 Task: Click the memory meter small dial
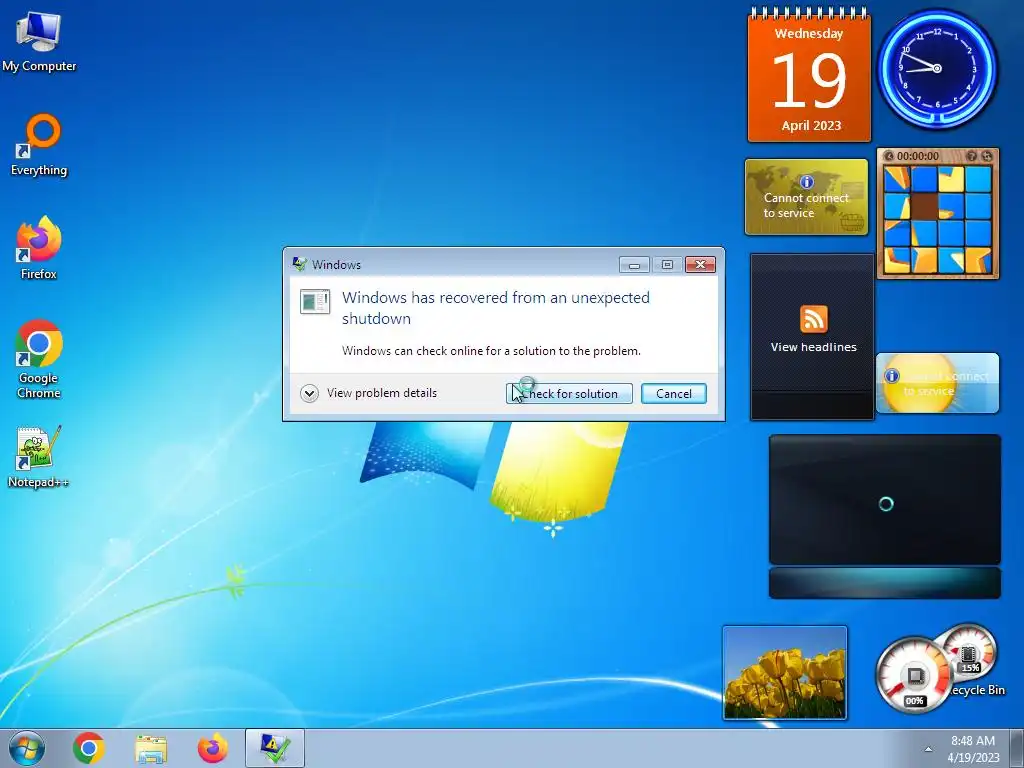pyautogui.click(x=969, y=653)
